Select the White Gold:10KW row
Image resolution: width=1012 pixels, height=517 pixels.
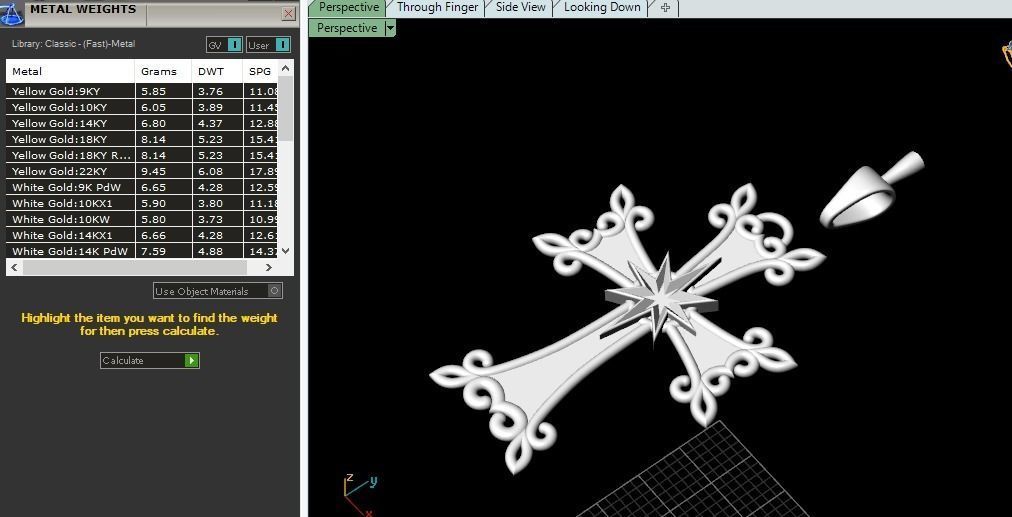(x=142, y=219)
